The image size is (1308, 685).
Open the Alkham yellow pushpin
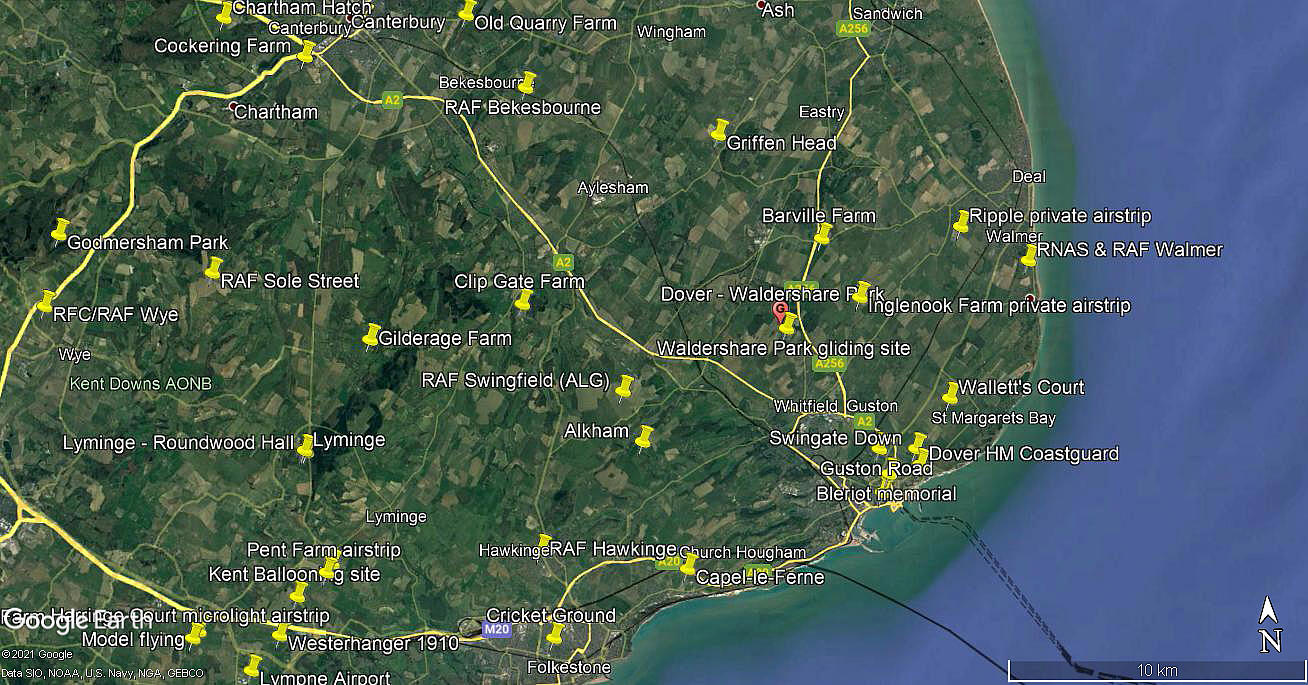pyautogui.click(x=644, y=436)
